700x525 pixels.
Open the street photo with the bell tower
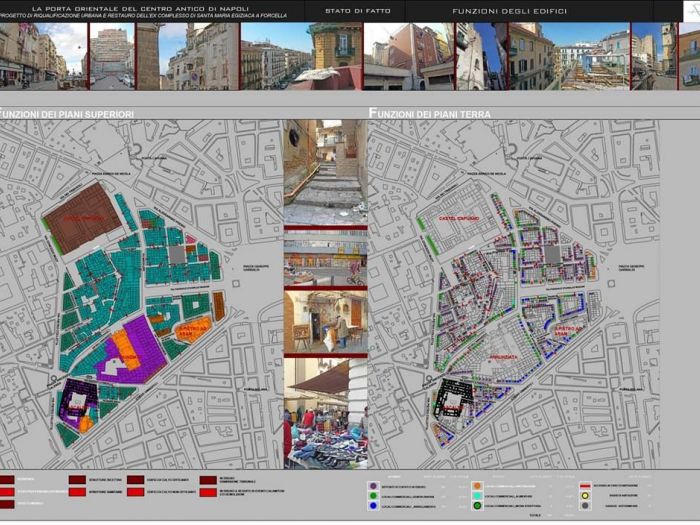tap(654, 56)
